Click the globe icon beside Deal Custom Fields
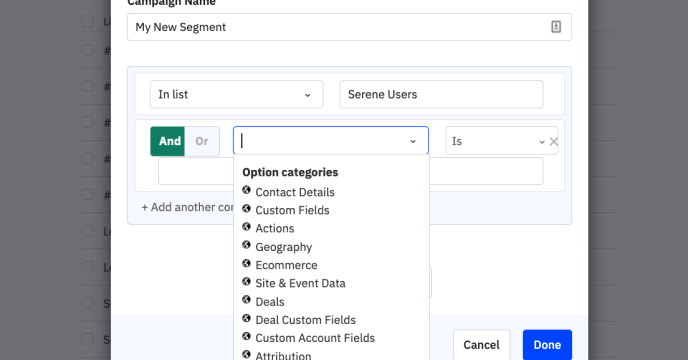The image size is (688, 360). coord(246,318)
